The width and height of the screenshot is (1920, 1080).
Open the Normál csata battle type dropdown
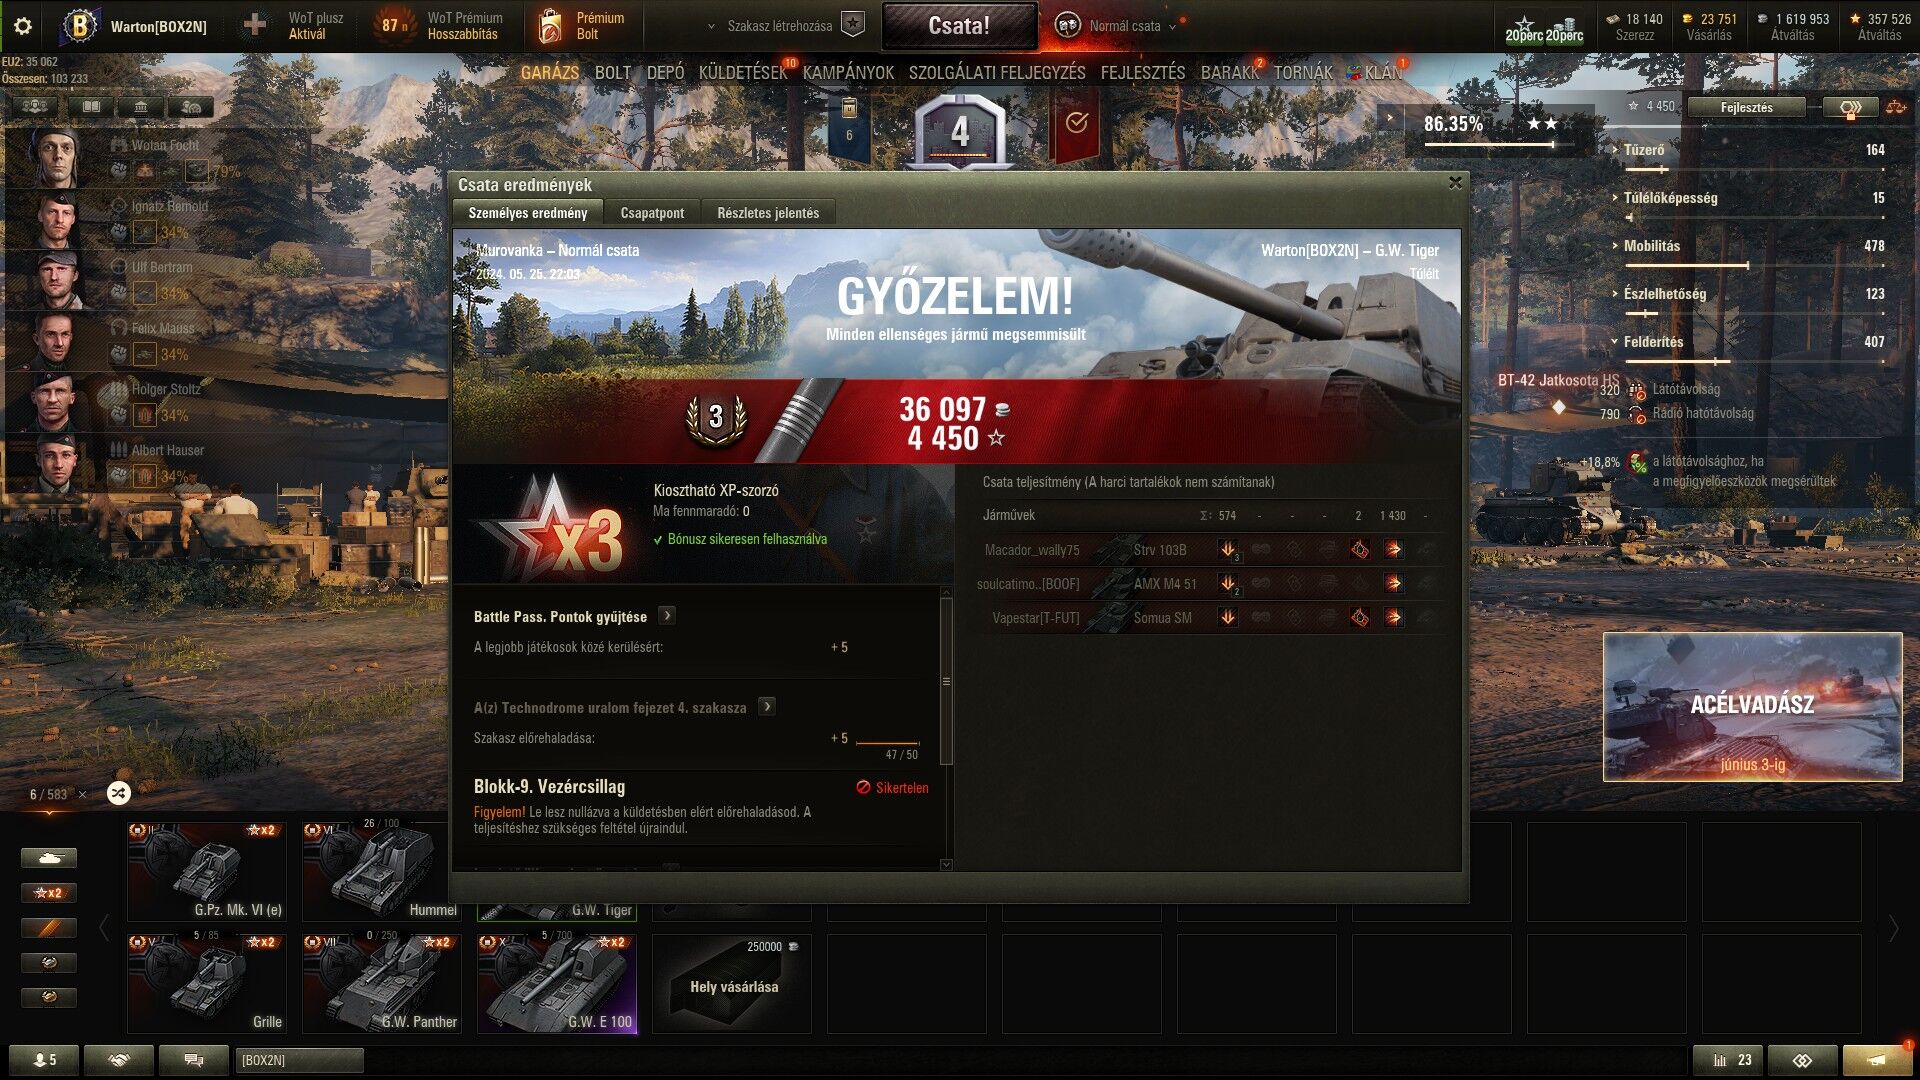coord(1125,26)
